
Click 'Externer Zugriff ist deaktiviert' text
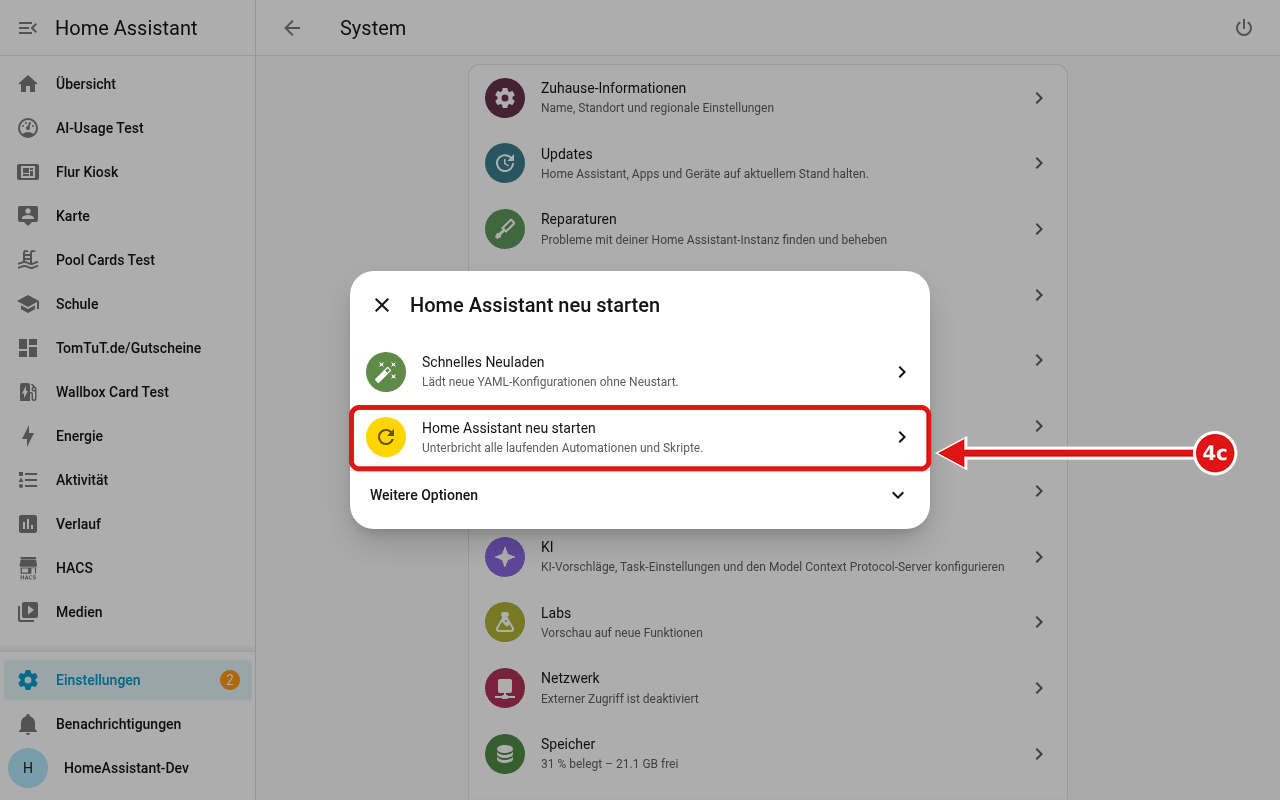620,699
